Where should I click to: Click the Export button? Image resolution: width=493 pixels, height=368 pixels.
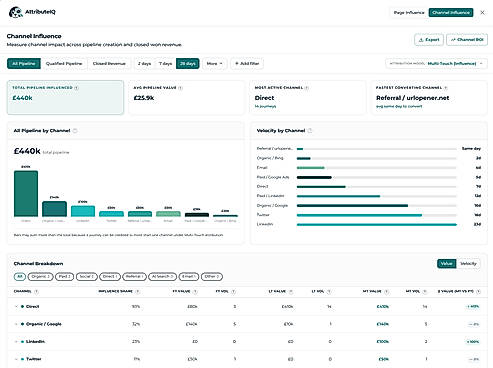pos(429,40)
